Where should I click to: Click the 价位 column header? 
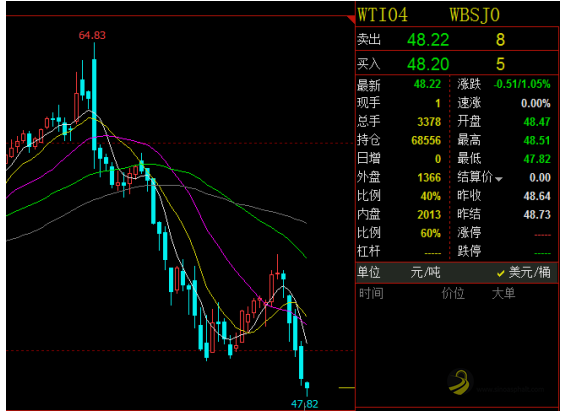(453, 293)
